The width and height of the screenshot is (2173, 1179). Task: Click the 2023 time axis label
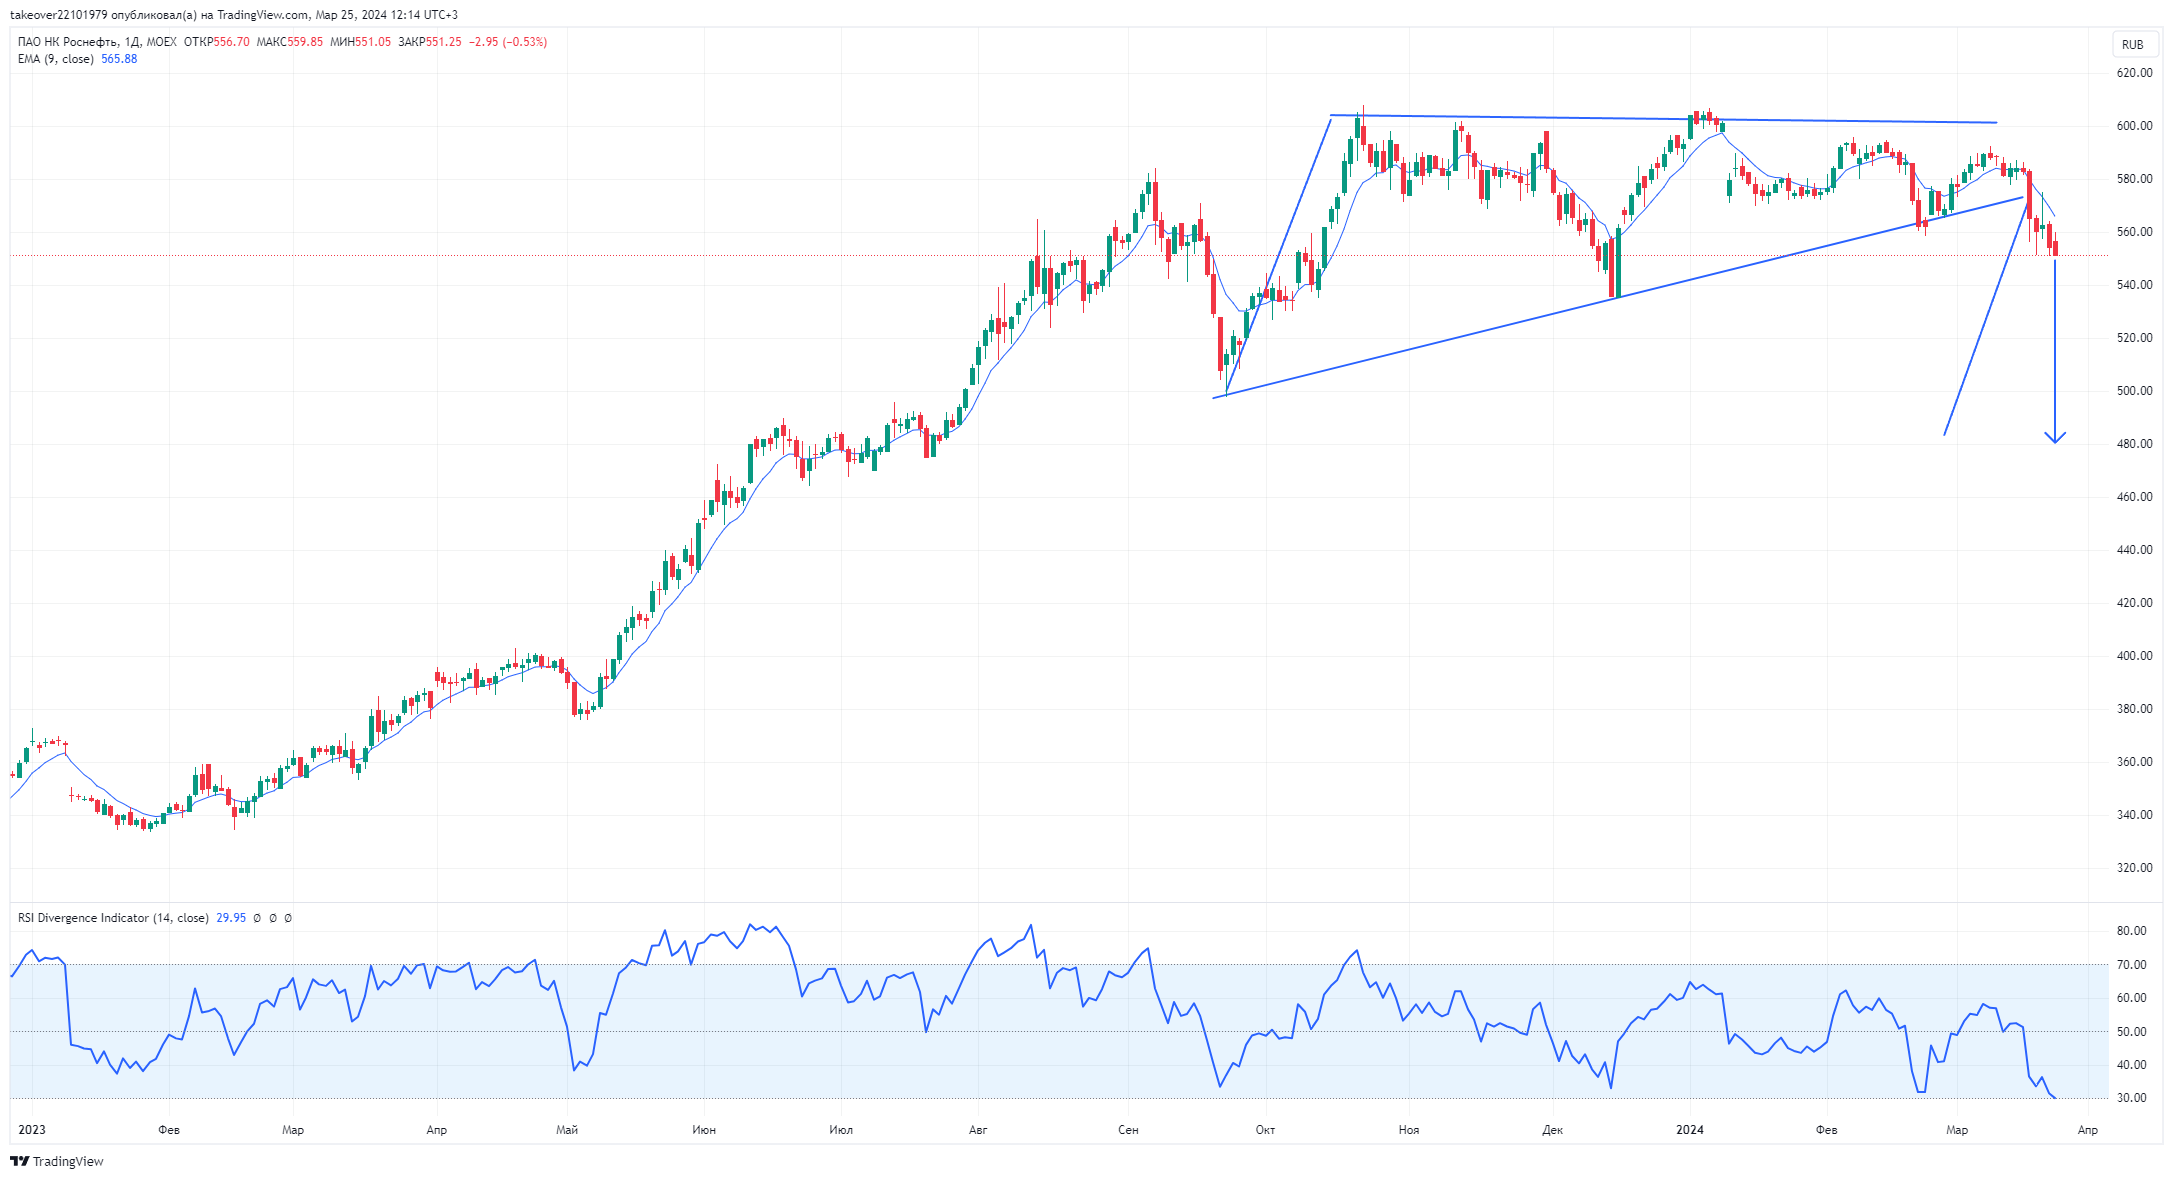coord(32,1130)
